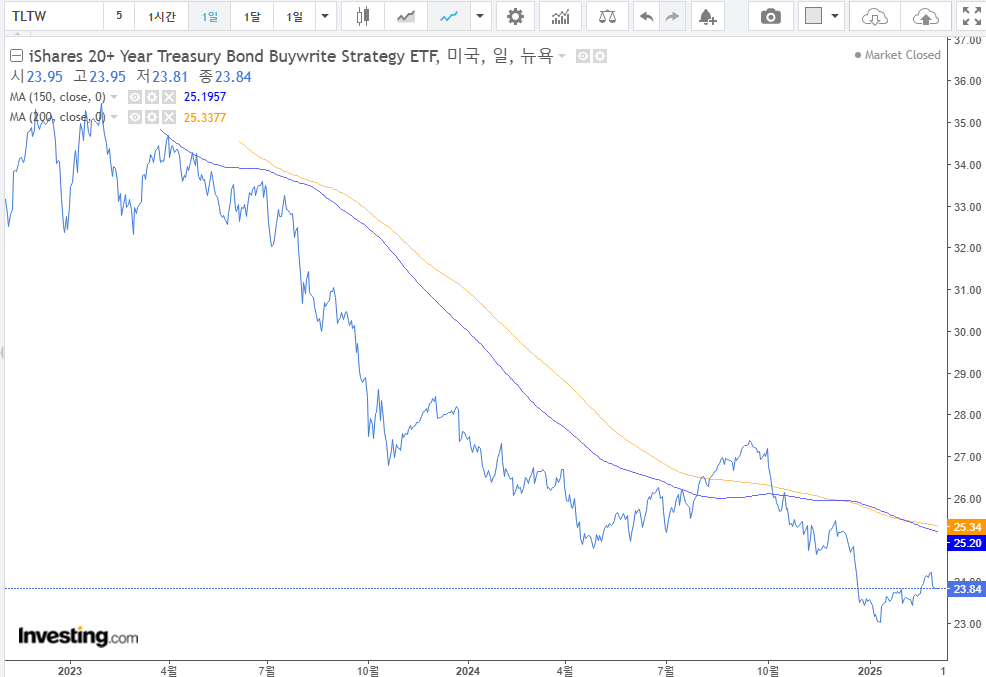This screenshot has height=677, width=986.
Task: Collapse the legend with the minus box icon
Action: (x=16, y=56)
